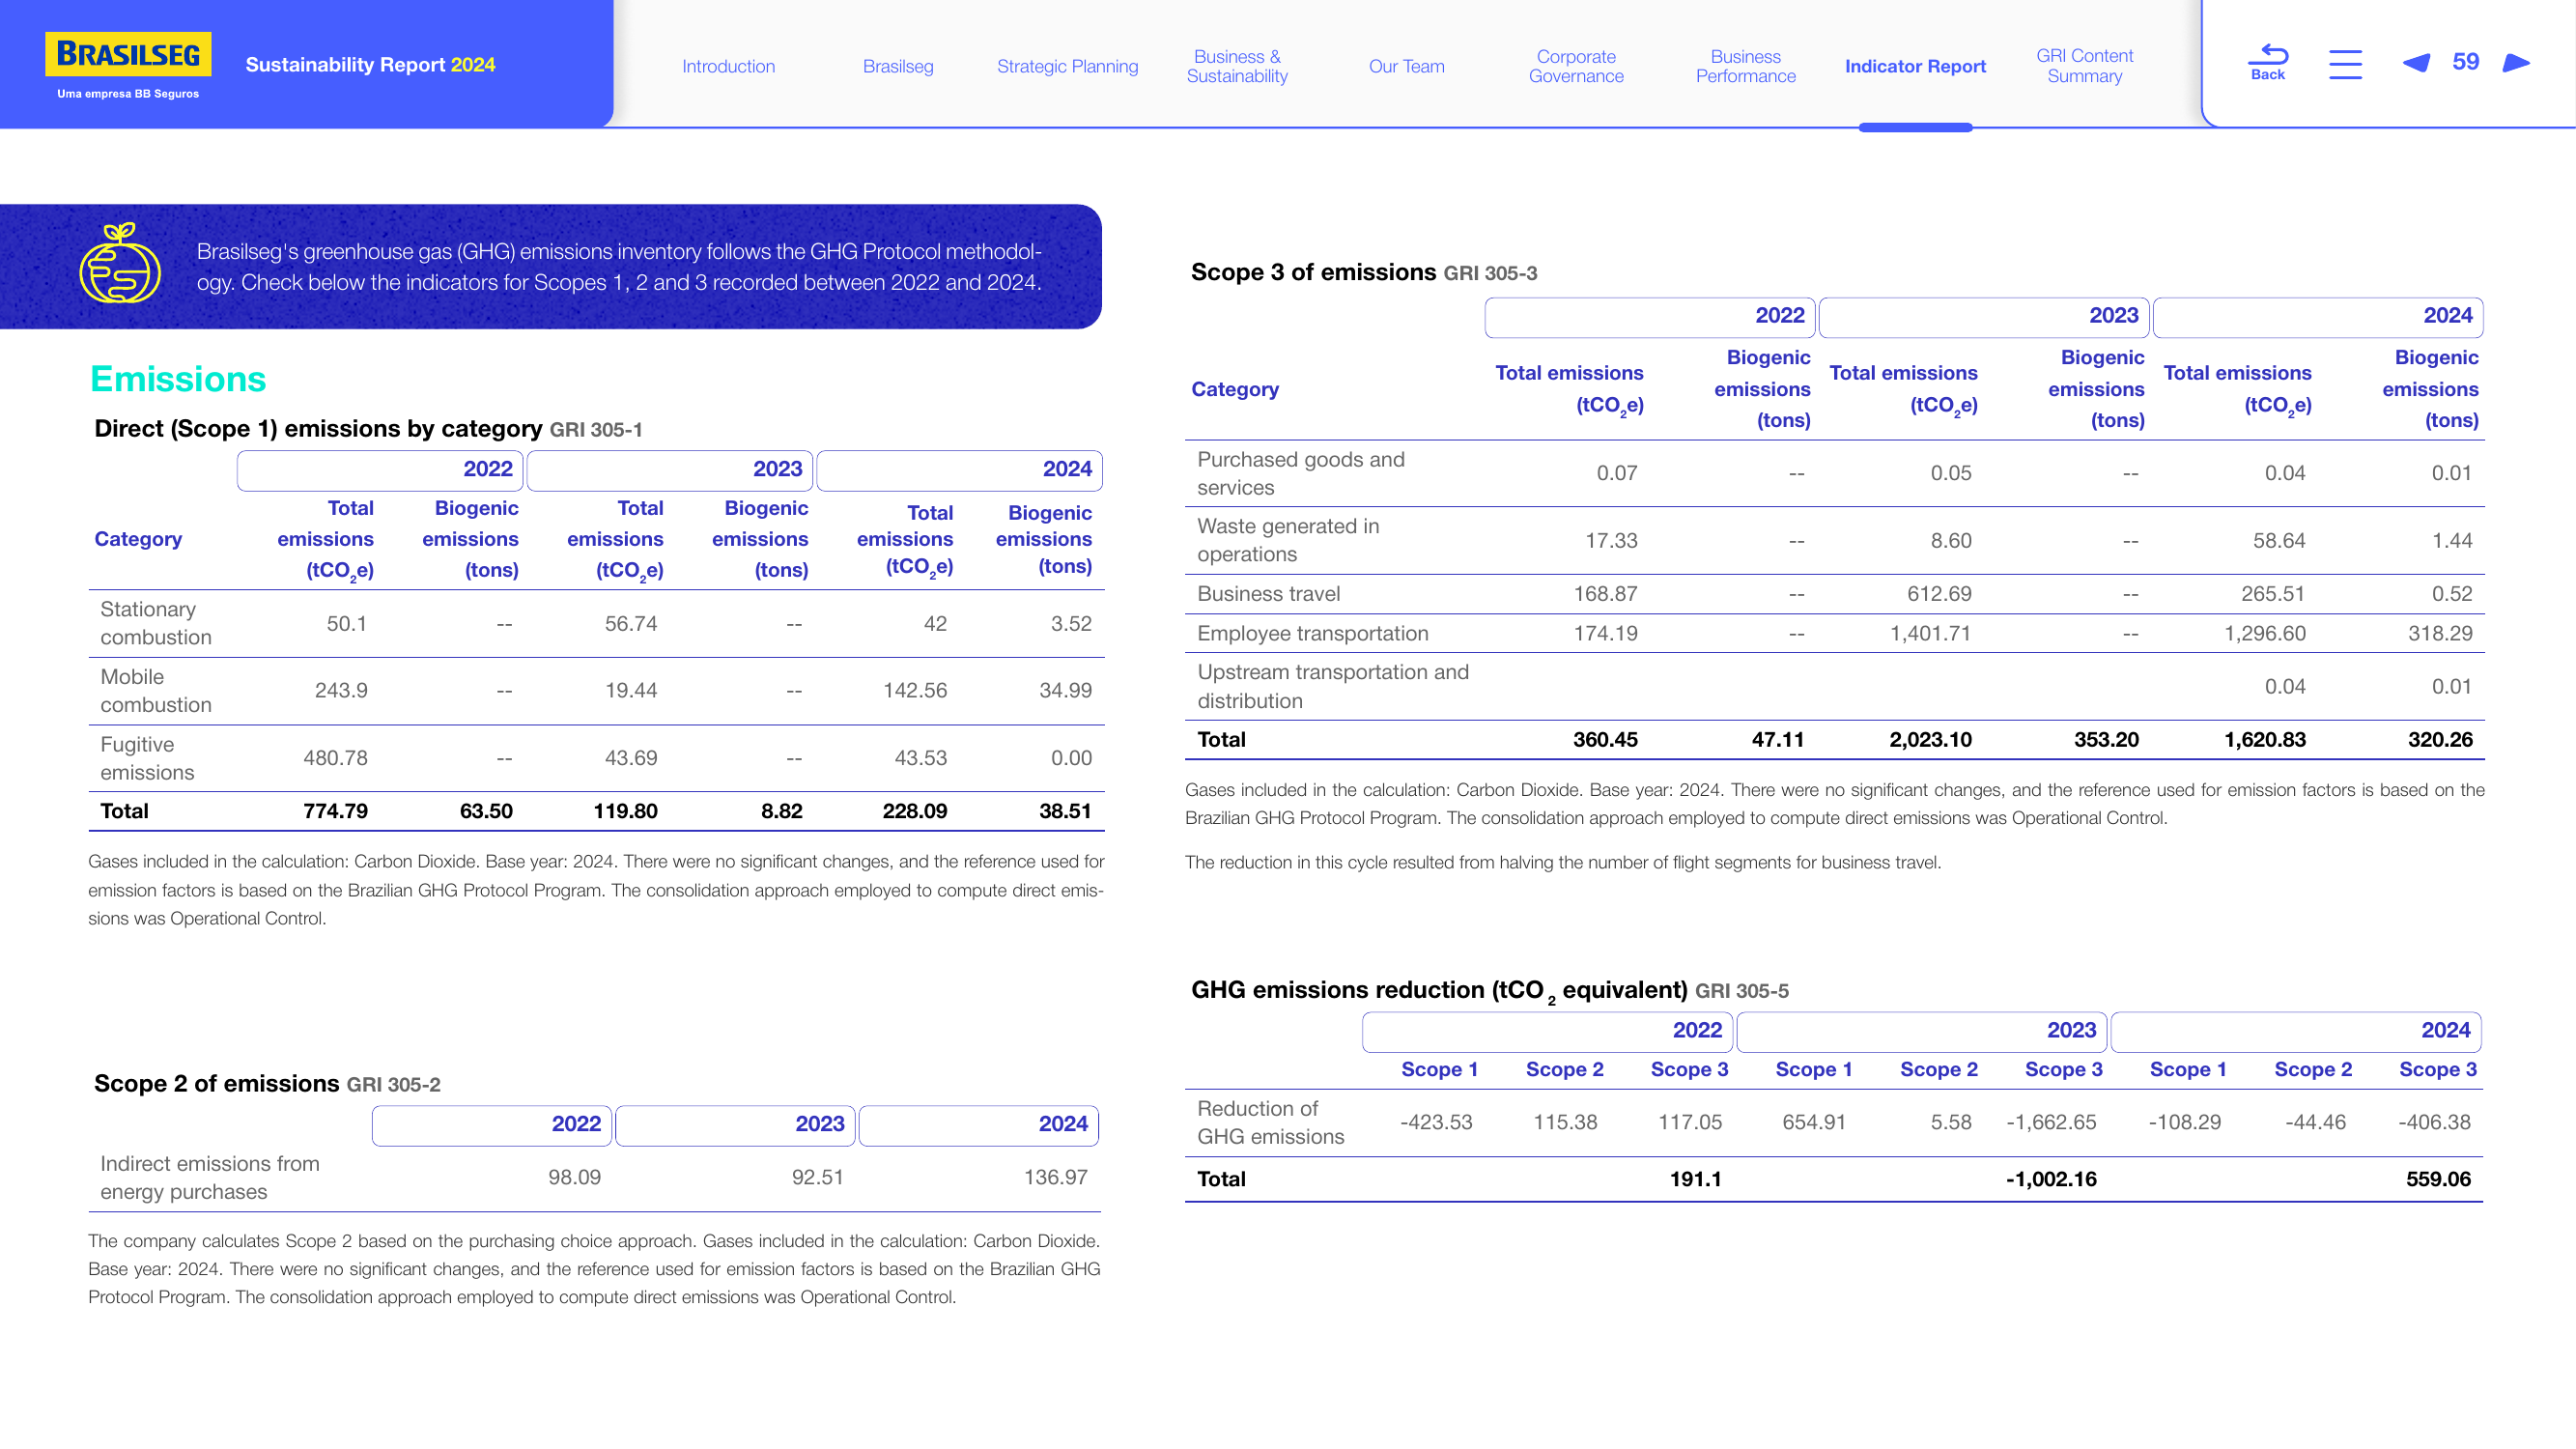Go to next page arrow

[2516, 64]
